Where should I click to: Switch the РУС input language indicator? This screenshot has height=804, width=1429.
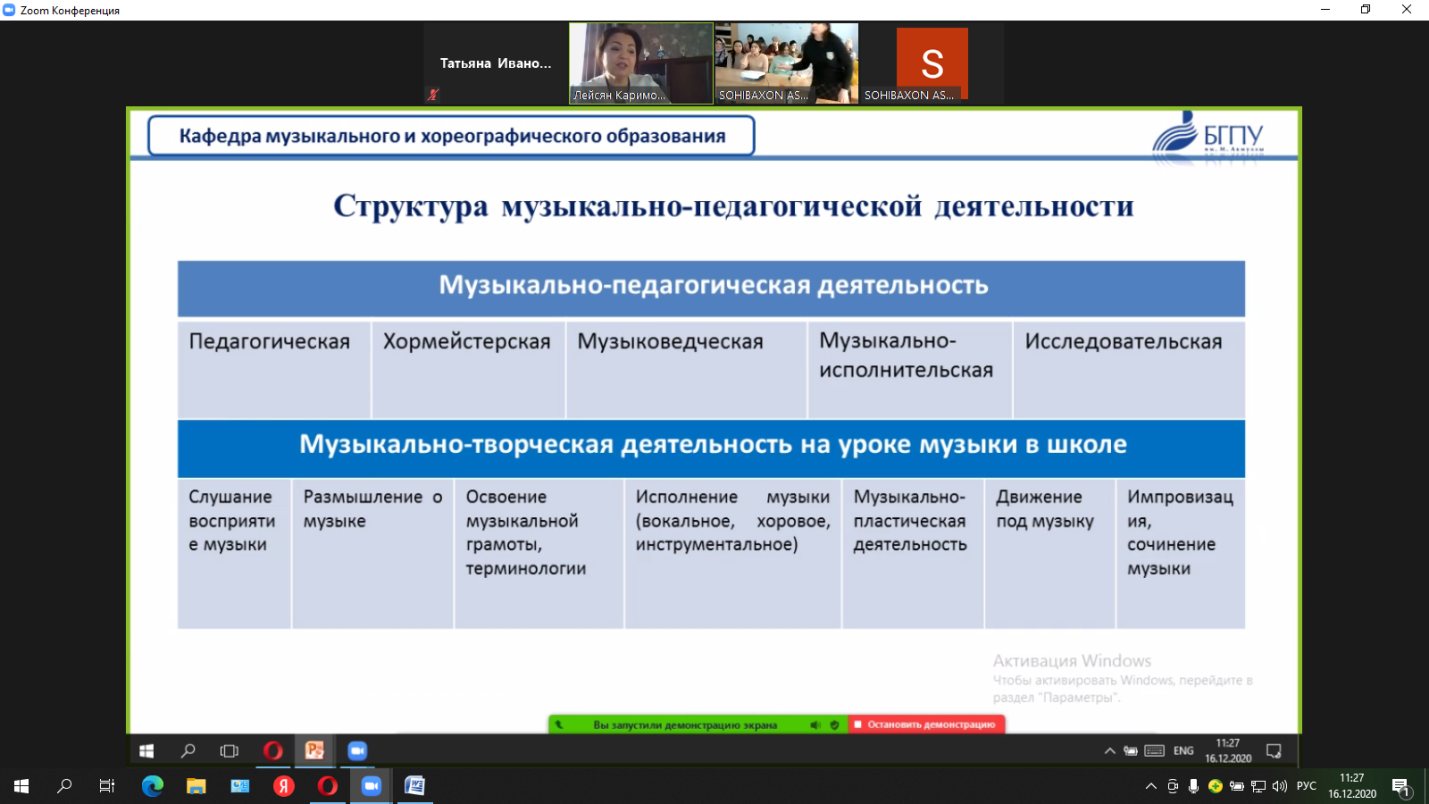coord(1306,786)
